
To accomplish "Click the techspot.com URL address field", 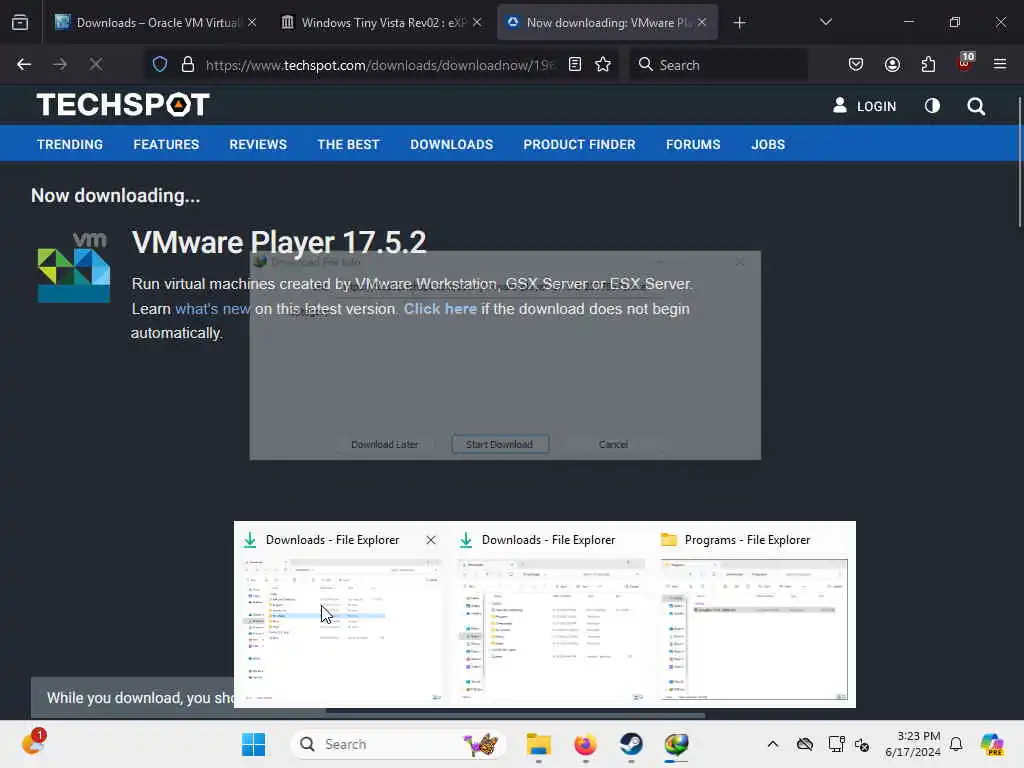I will pyautogui.click(x=380, y=65).
